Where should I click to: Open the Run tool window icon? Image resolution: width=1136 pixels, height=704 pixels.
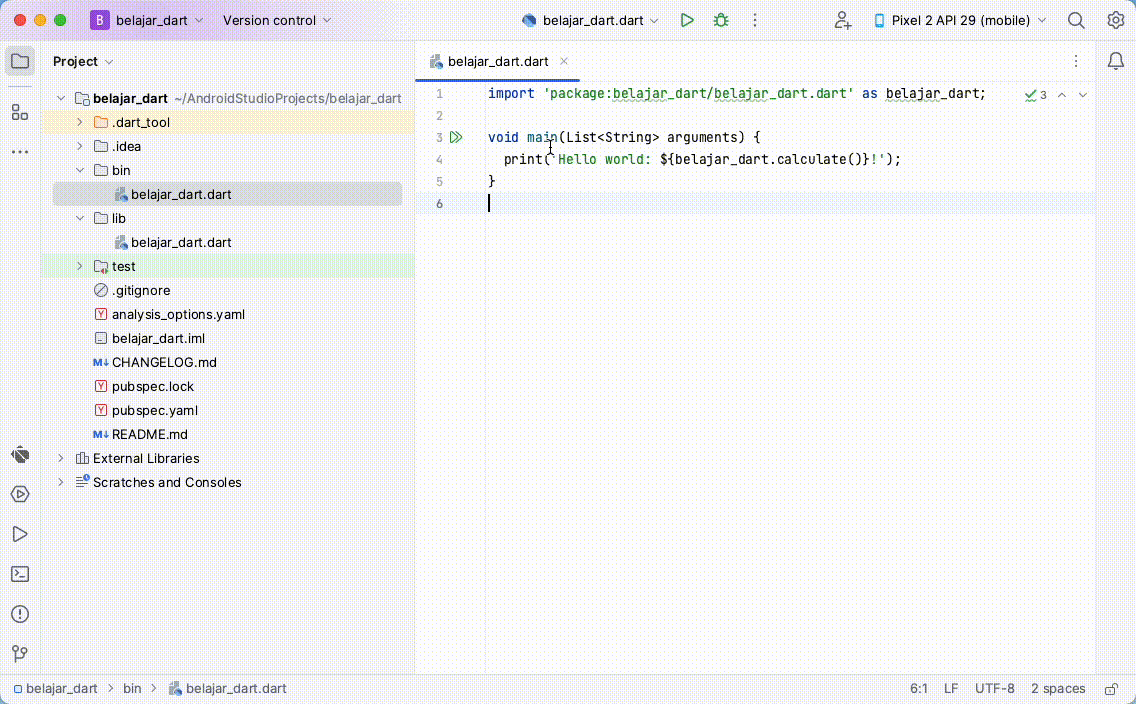[x=20, y=535]
